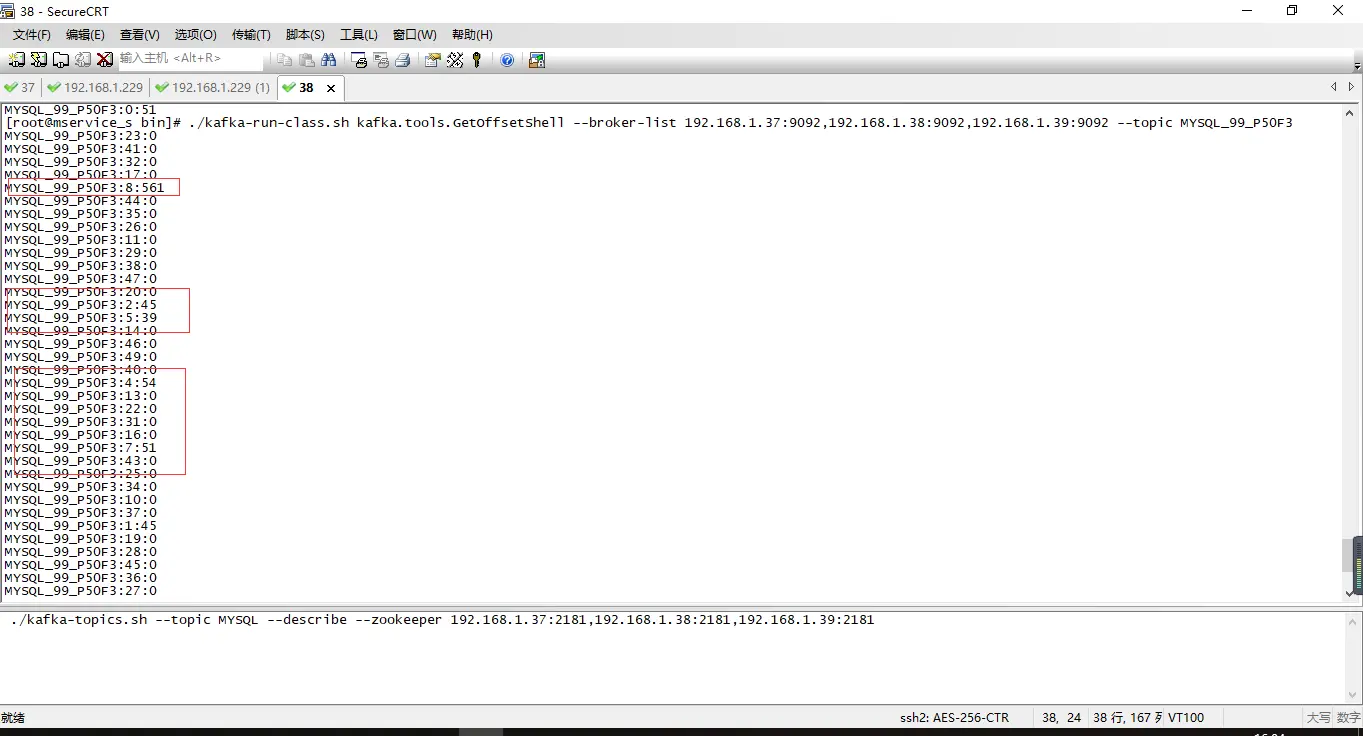Open the 编辑(E) menu
The width and height of the screenshot is (1363, 736).
point(85,35)
